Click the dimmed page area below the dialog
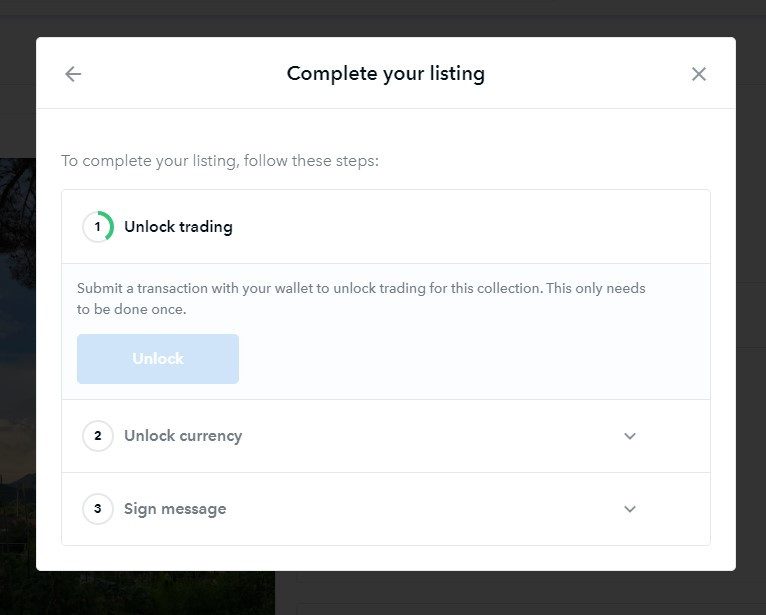This screenshot has height=615, width=766. (x=500, y=594)
